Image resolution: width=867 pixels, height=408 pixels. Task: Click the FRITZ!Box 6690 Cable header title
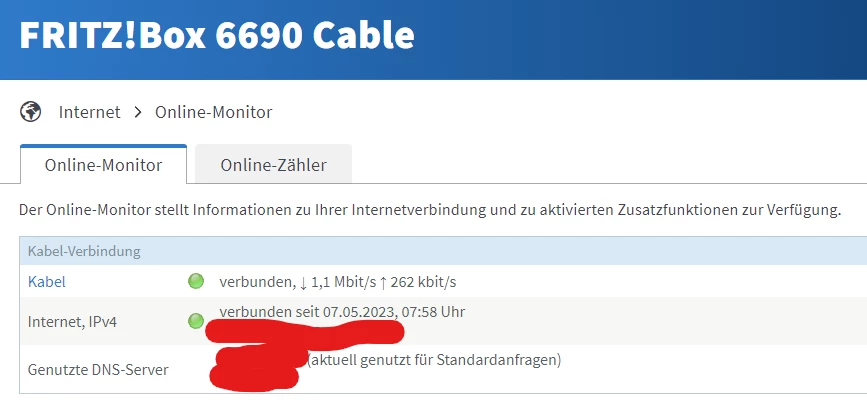(217, 35)
